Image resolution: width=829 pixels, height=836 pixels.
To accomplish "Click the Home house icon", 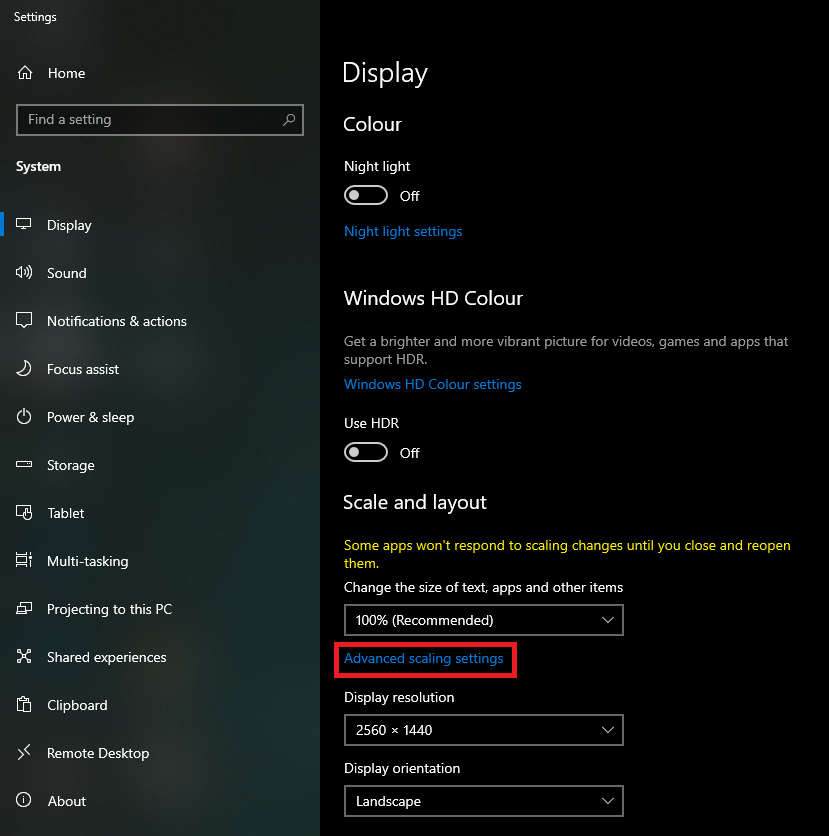I will [x=25, y=73].
